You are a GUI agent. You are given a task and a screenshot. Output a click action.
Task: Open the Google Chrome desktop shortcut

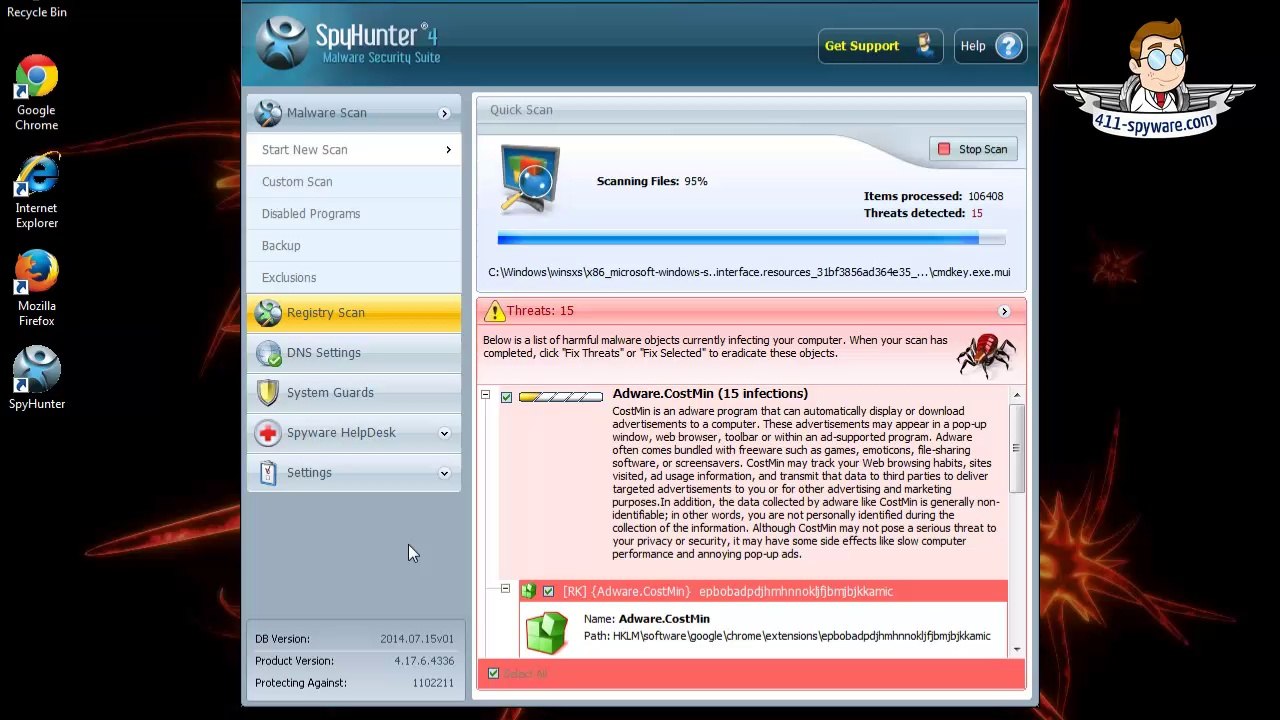37,92
